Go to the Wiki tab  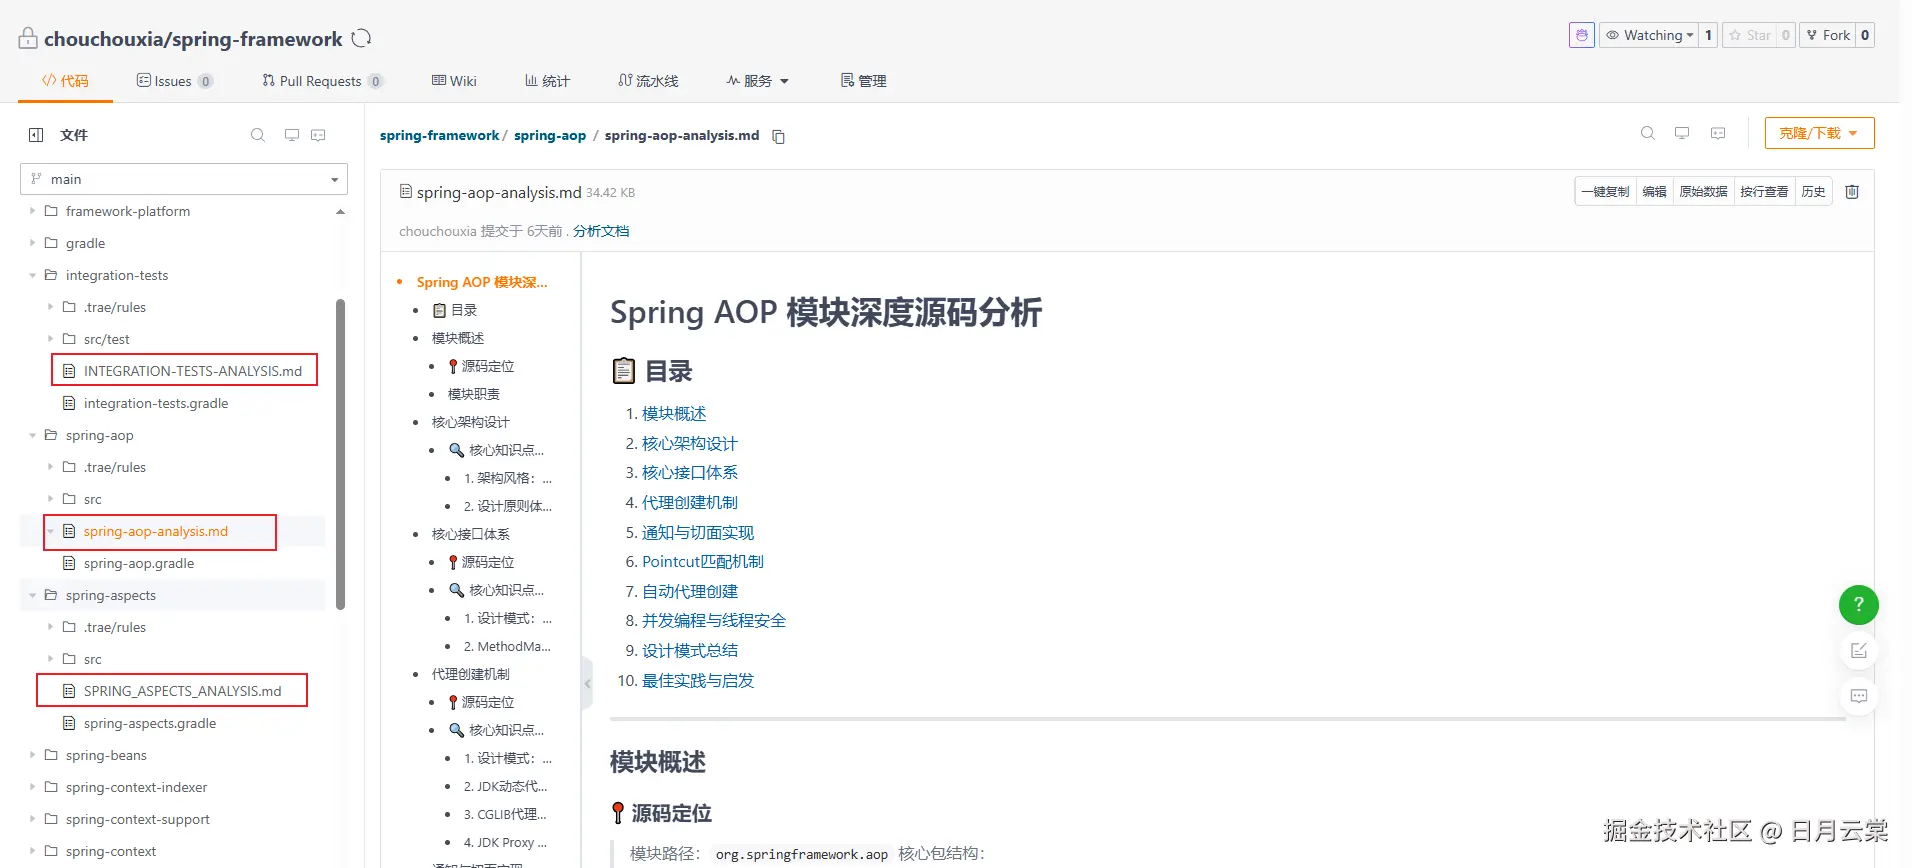454,81
